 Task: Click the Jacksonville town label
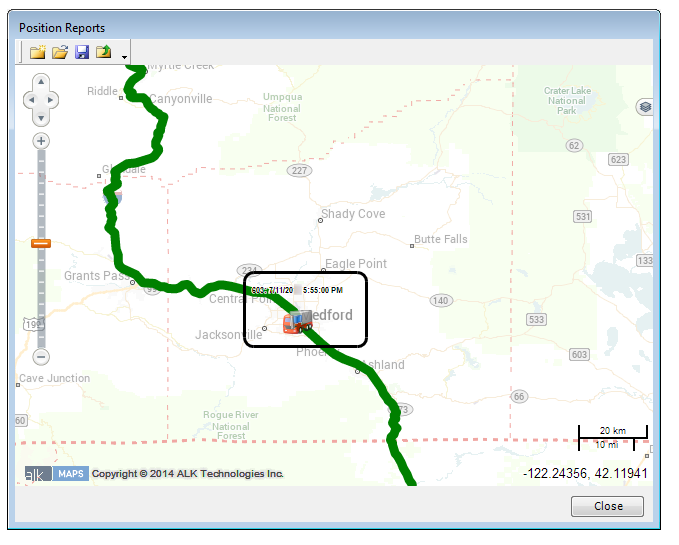[x=229, y=335]
